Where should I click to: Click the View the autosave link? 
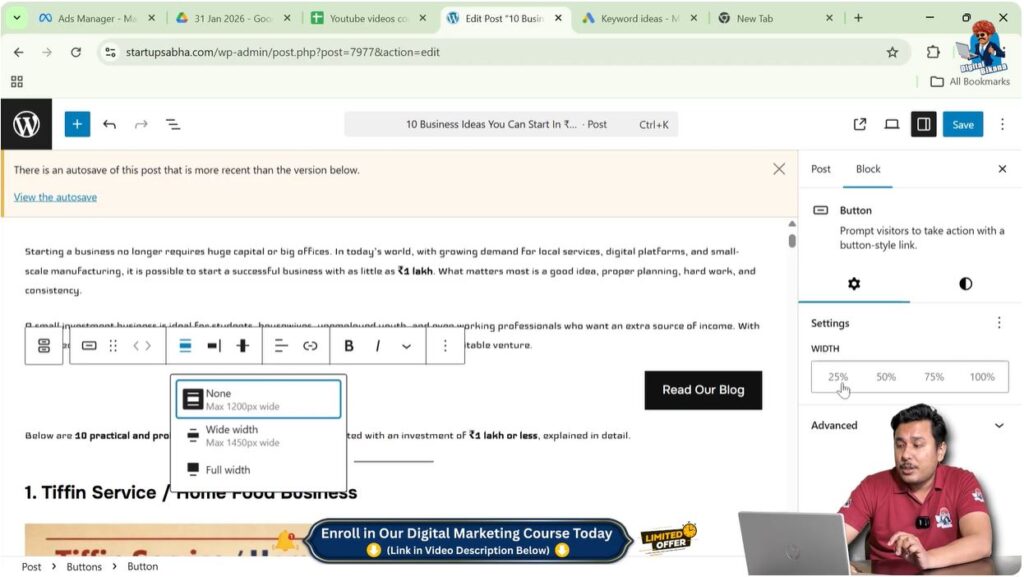point(55,197)
